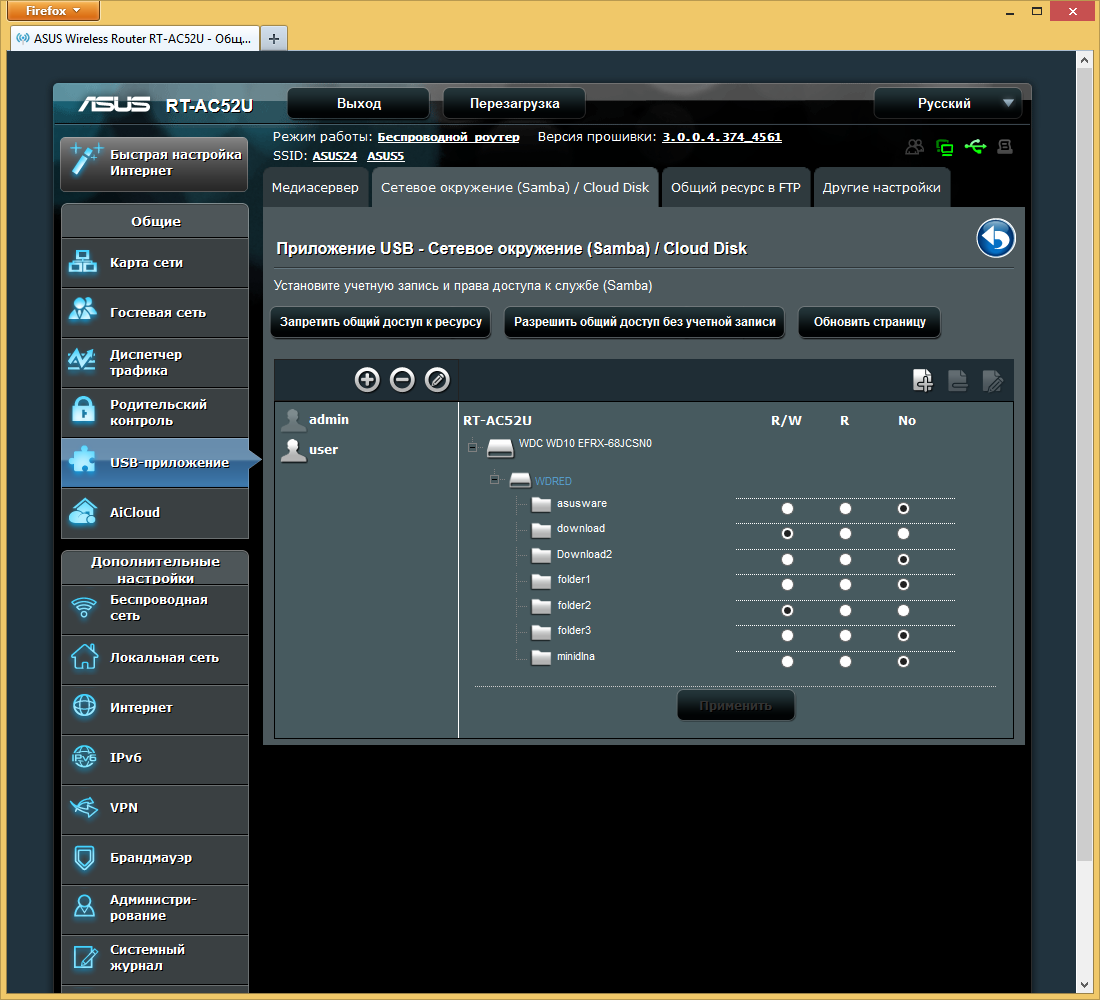Open the ASUS24 SSID link
The image size is (1100, 1000).
[335, 156]
